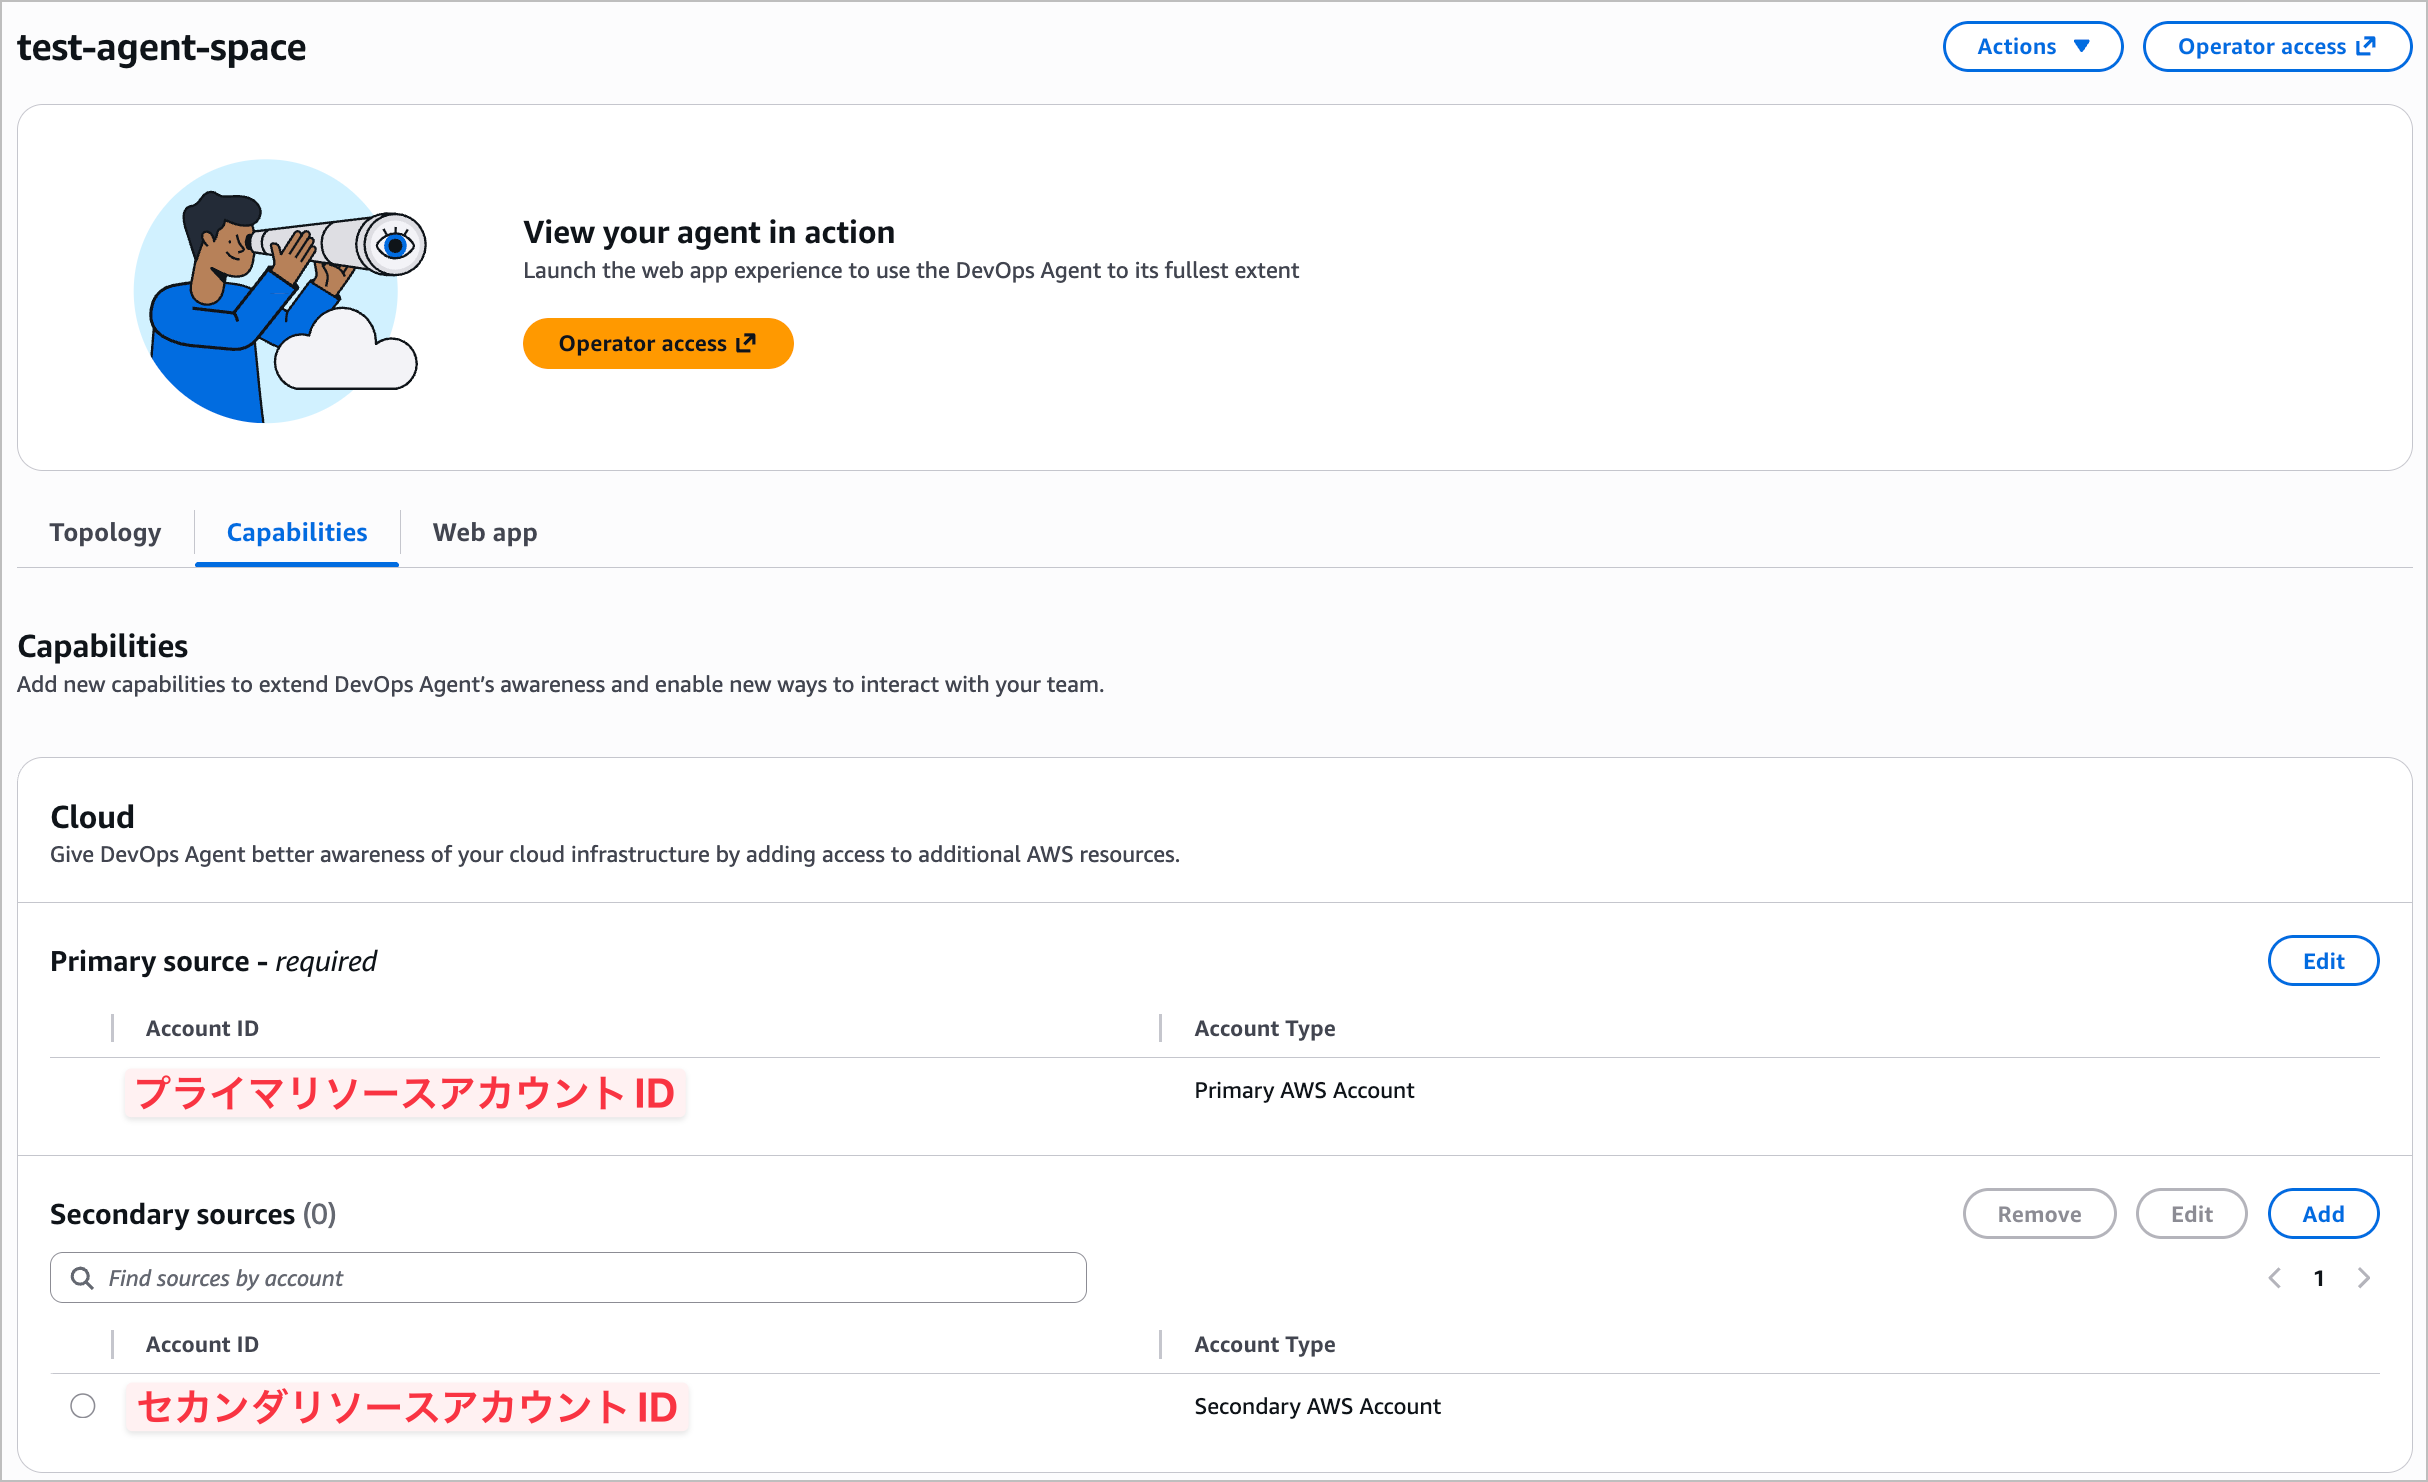Click the search magnifier icon

82,1278
